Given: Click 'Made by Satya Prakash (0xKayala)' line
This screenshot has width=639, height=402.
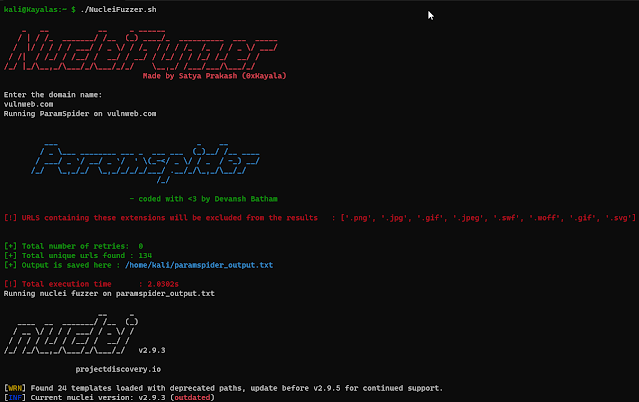Looking at the screenshot, I should click(x=214, y=76).
